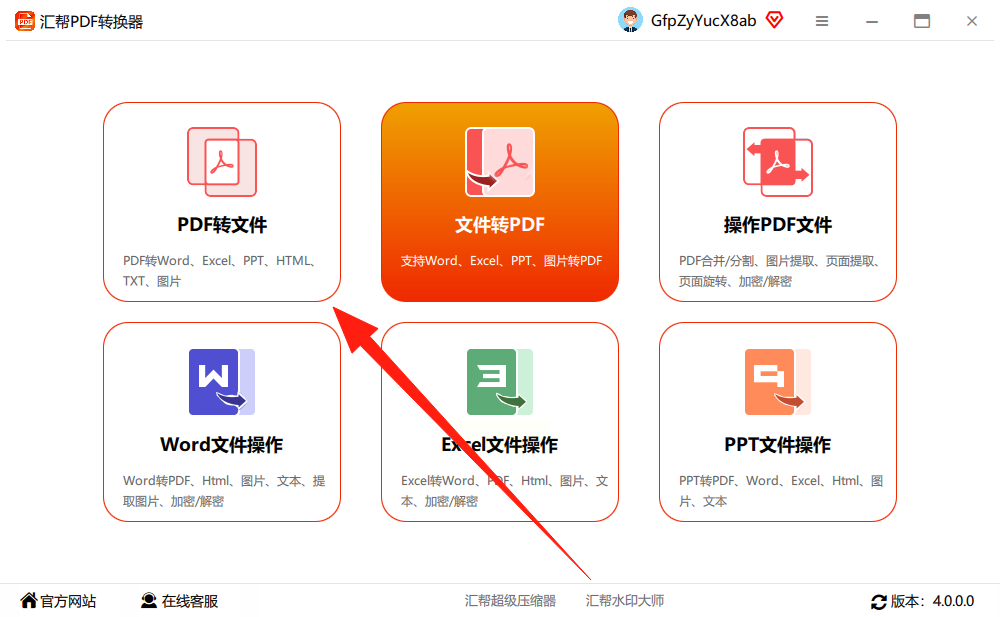The height and width of the screenshot is (617, 1000).
Task: Click the PPT文件操作 card title
Action: [777, 445]
